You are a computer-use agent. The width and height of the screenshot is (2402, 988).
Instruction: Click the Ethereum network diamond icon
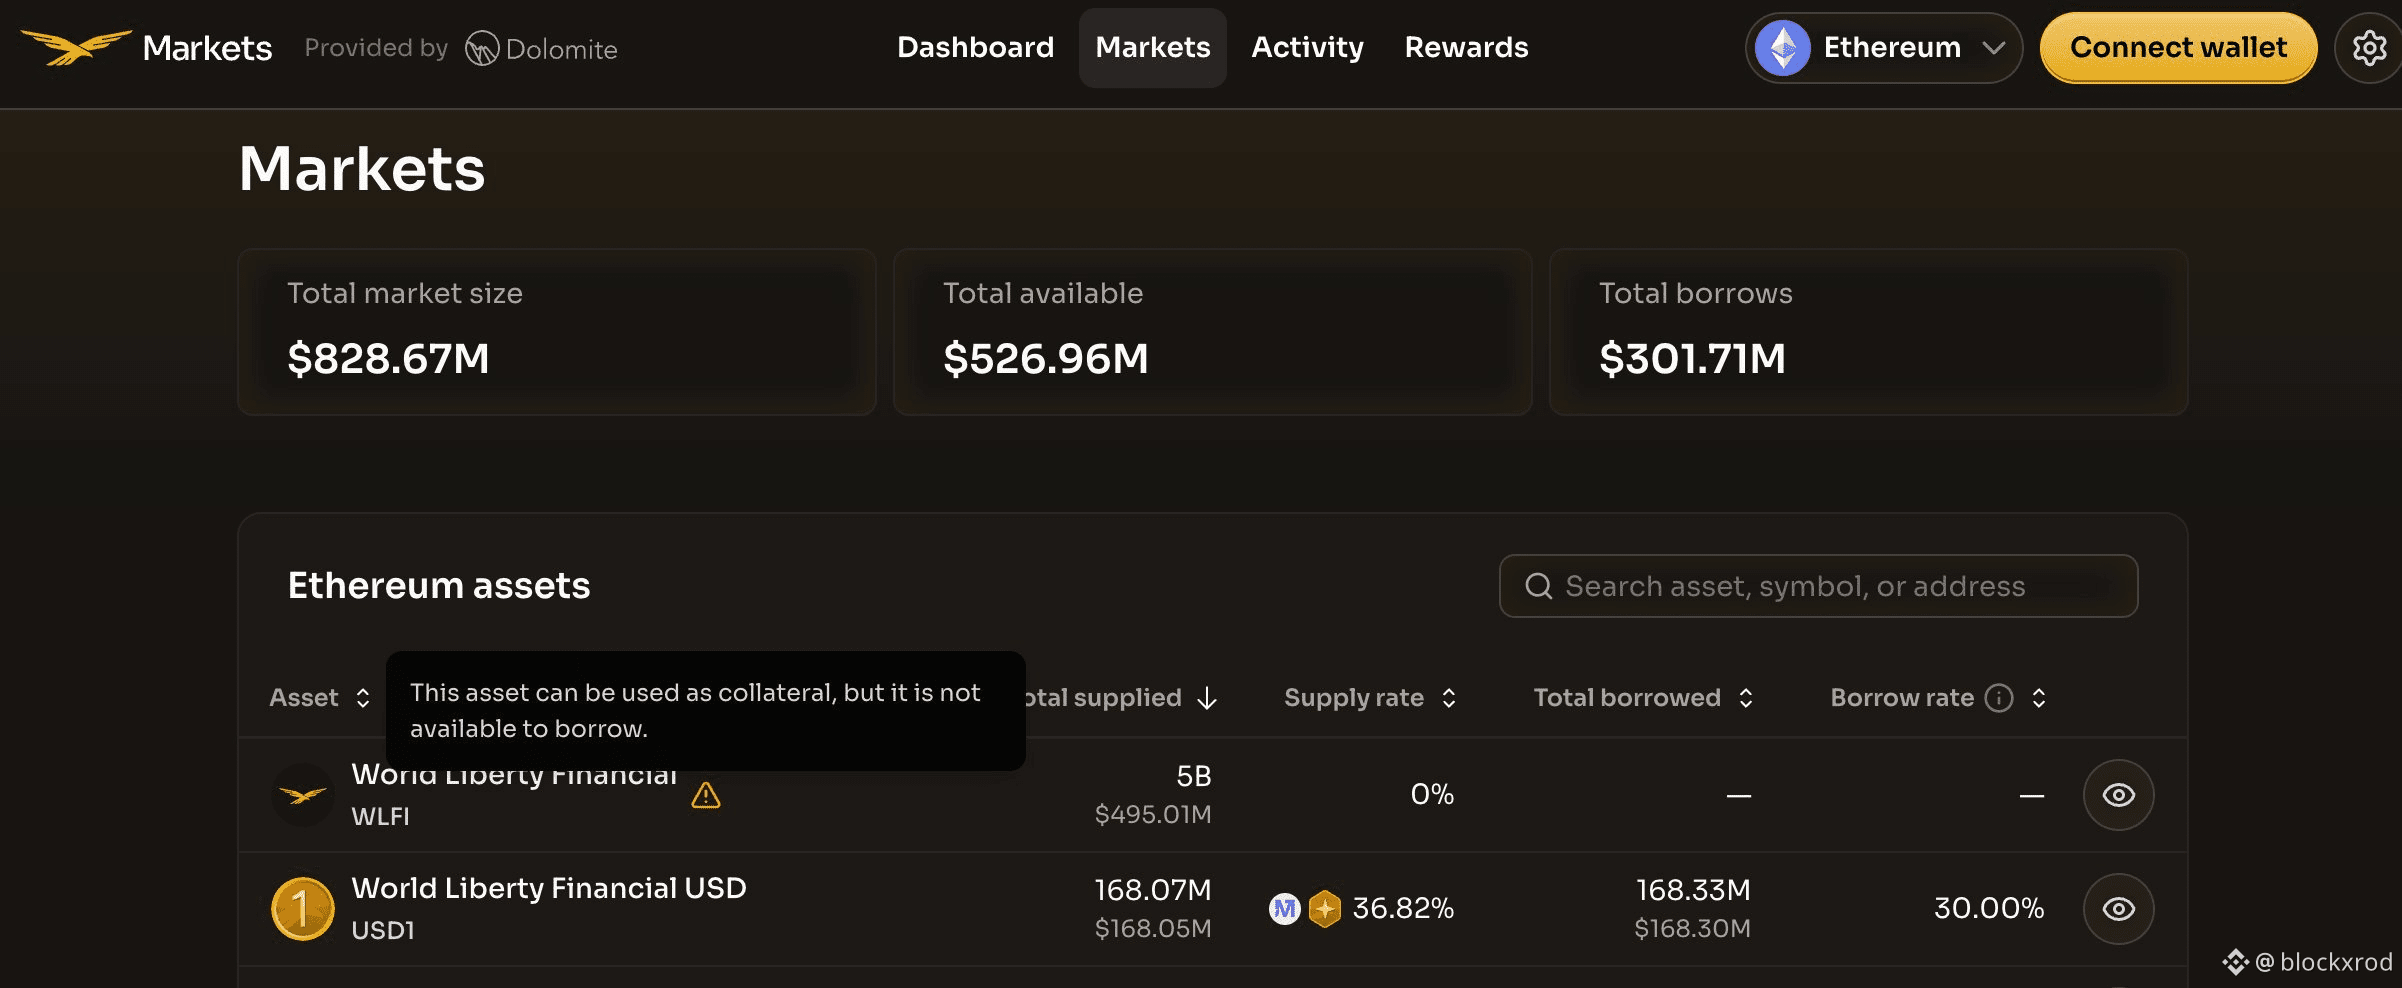(1783, 48)
